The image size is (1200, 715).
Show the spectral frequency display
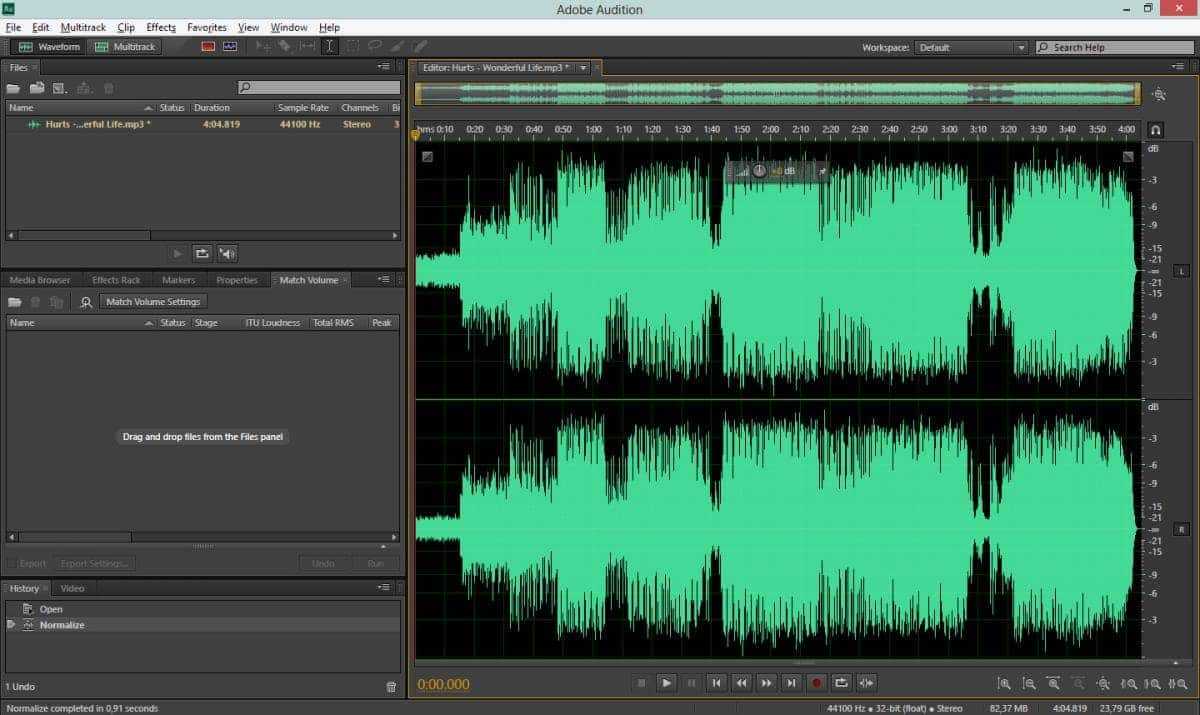tap(208, 46)
